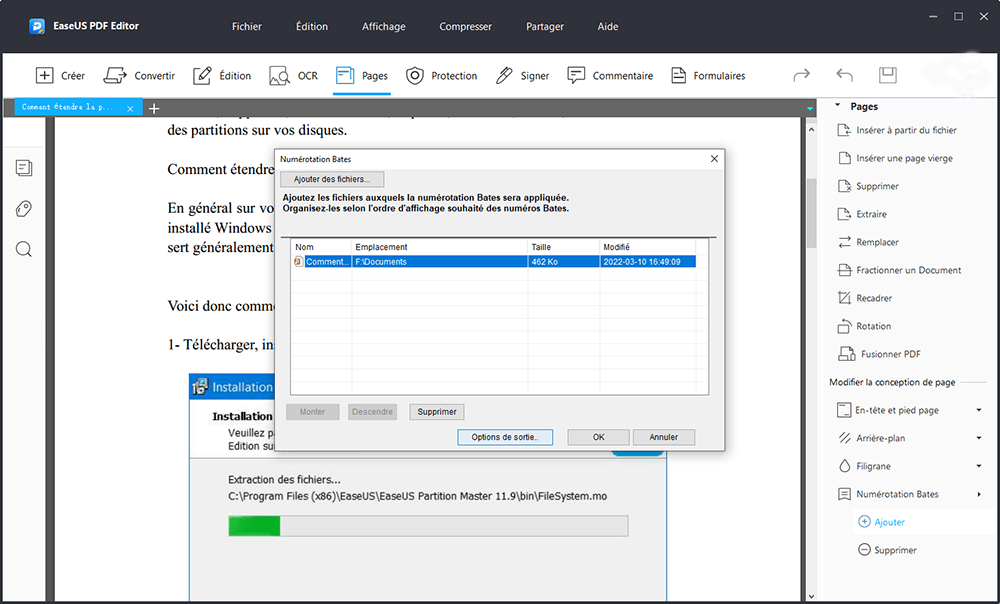
Task: Select the Comment... file row
Action: click(494, 261)
